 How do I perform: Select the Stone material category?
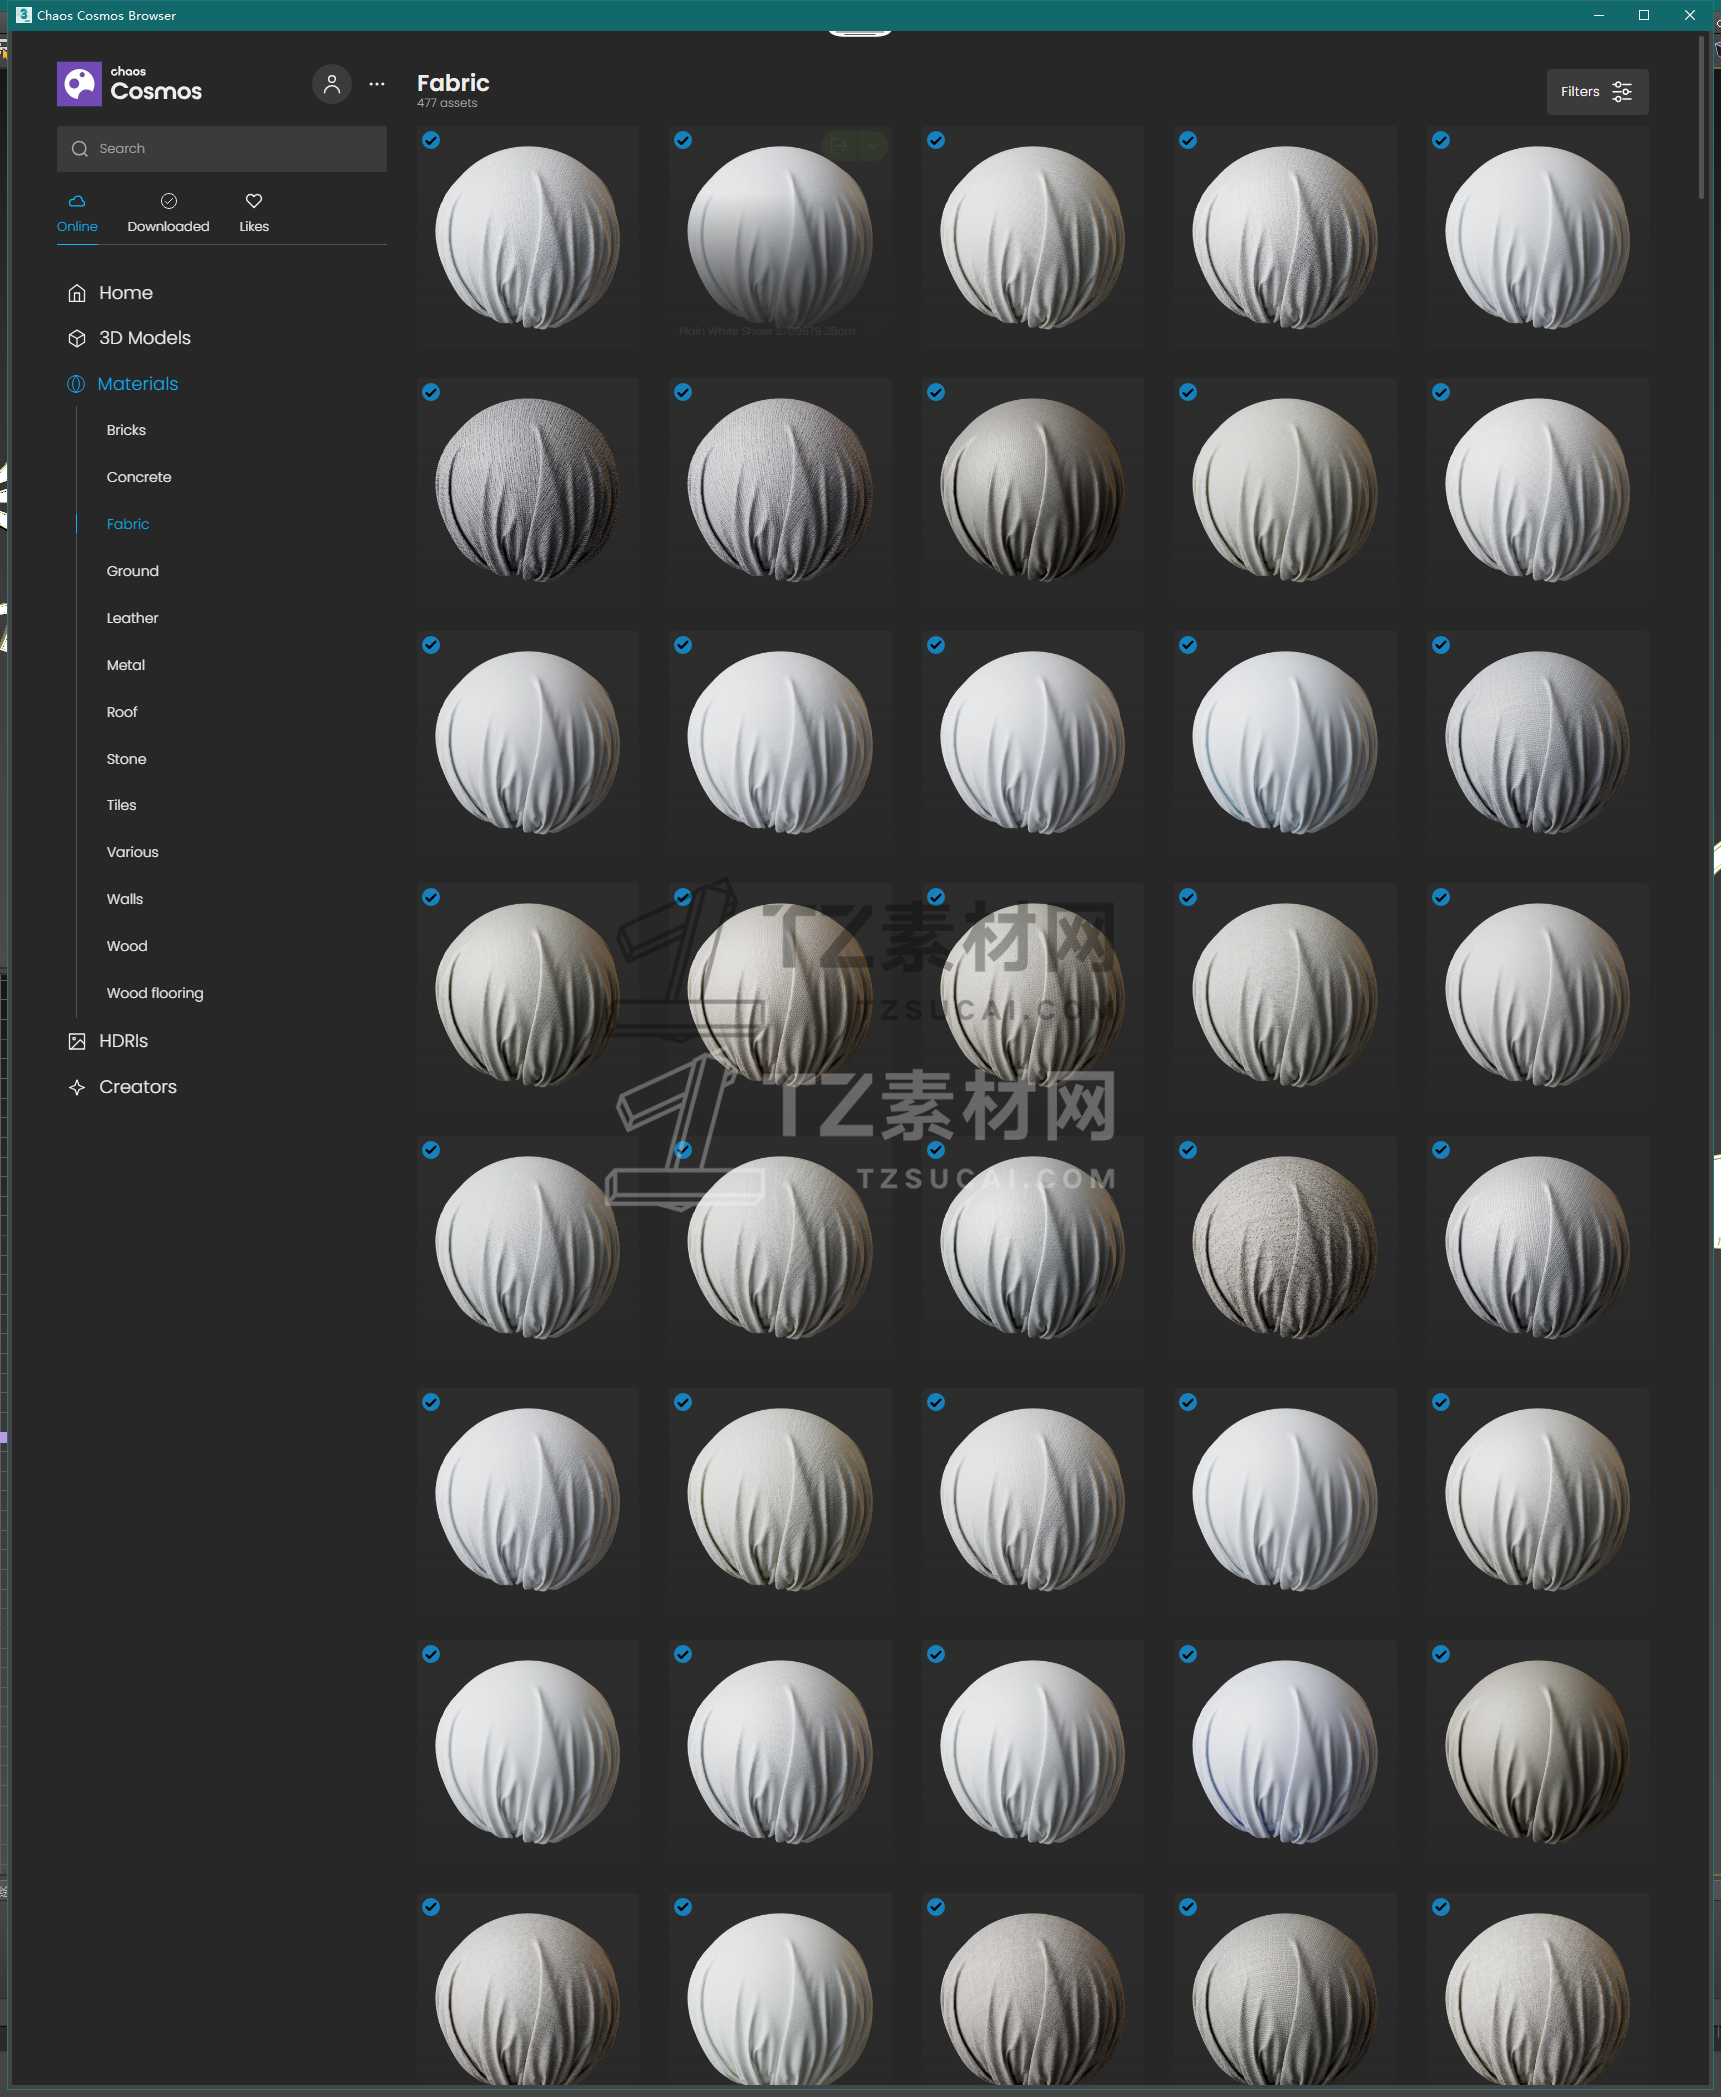(x=127, y=759)
